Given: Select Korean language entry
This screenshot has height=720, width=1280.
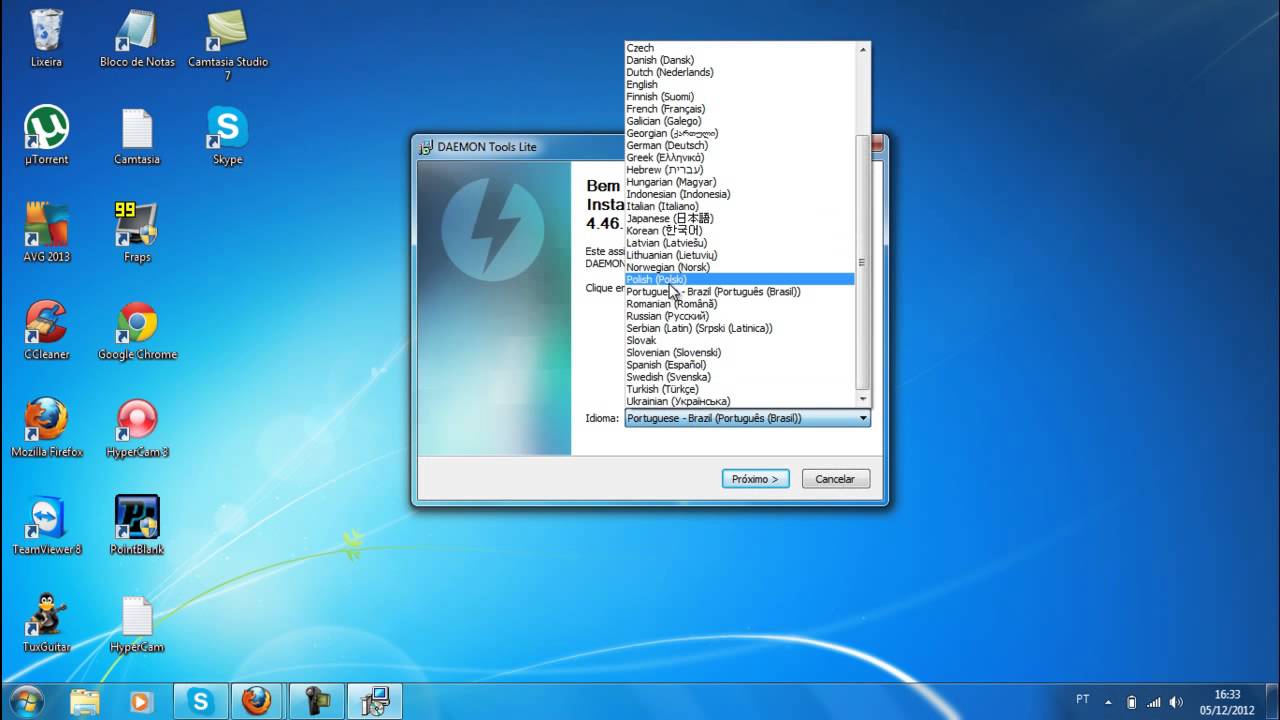Looking at the screenshot, I should coord(740,231).
